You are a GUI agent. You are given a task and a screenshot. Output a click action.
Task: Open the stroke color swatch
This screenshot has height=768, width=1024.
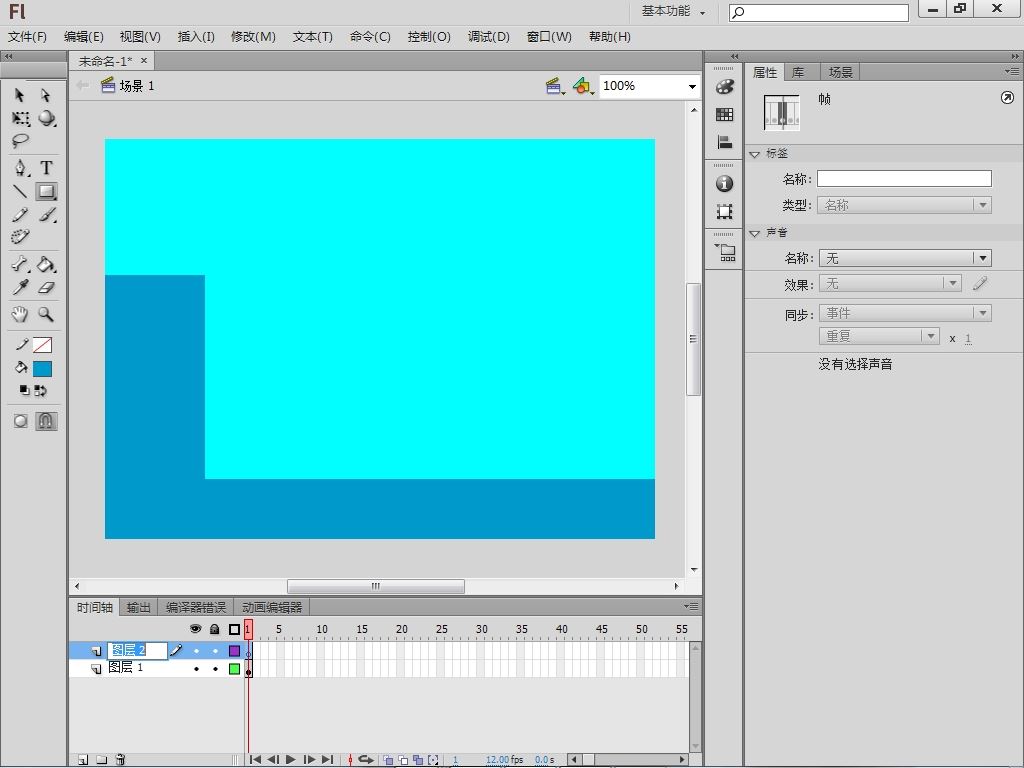point(42,345)
